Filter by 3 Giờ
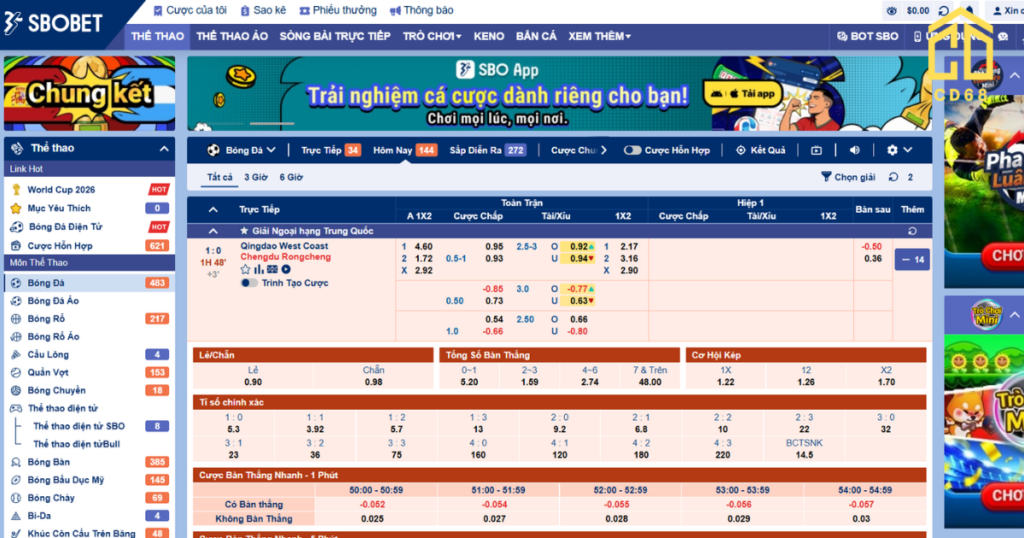This screenshot has height=538, width=1024. point(256,177)
